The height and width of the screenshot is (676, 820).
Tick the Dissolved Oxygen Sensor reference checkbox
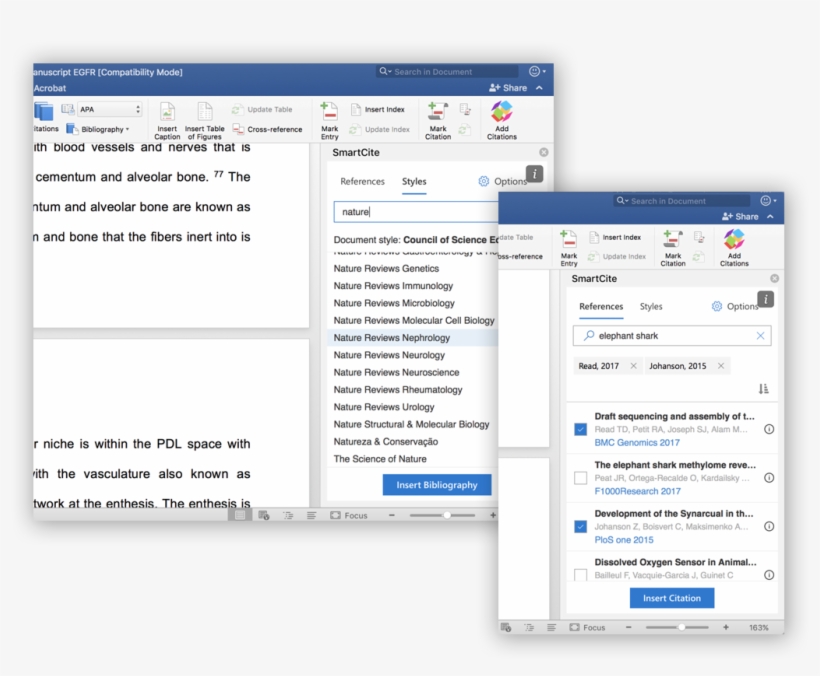581,574
